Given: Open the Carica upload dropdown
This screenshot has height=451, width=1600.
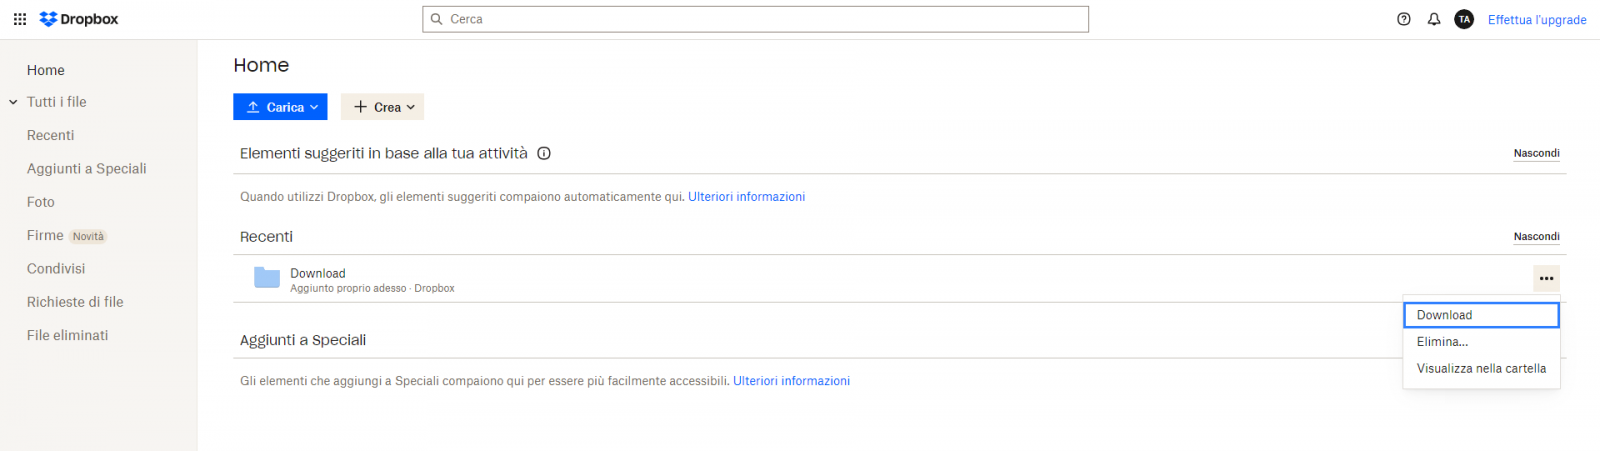Looking at the screenshot, I should pyautogui.click(x=280, y=107).
